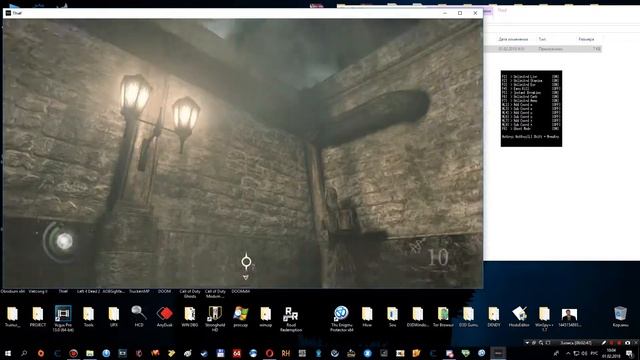This screenshot has width=640, height=360.
Task: Click the floppy disk taskbar icon
Action: [220, 353]
